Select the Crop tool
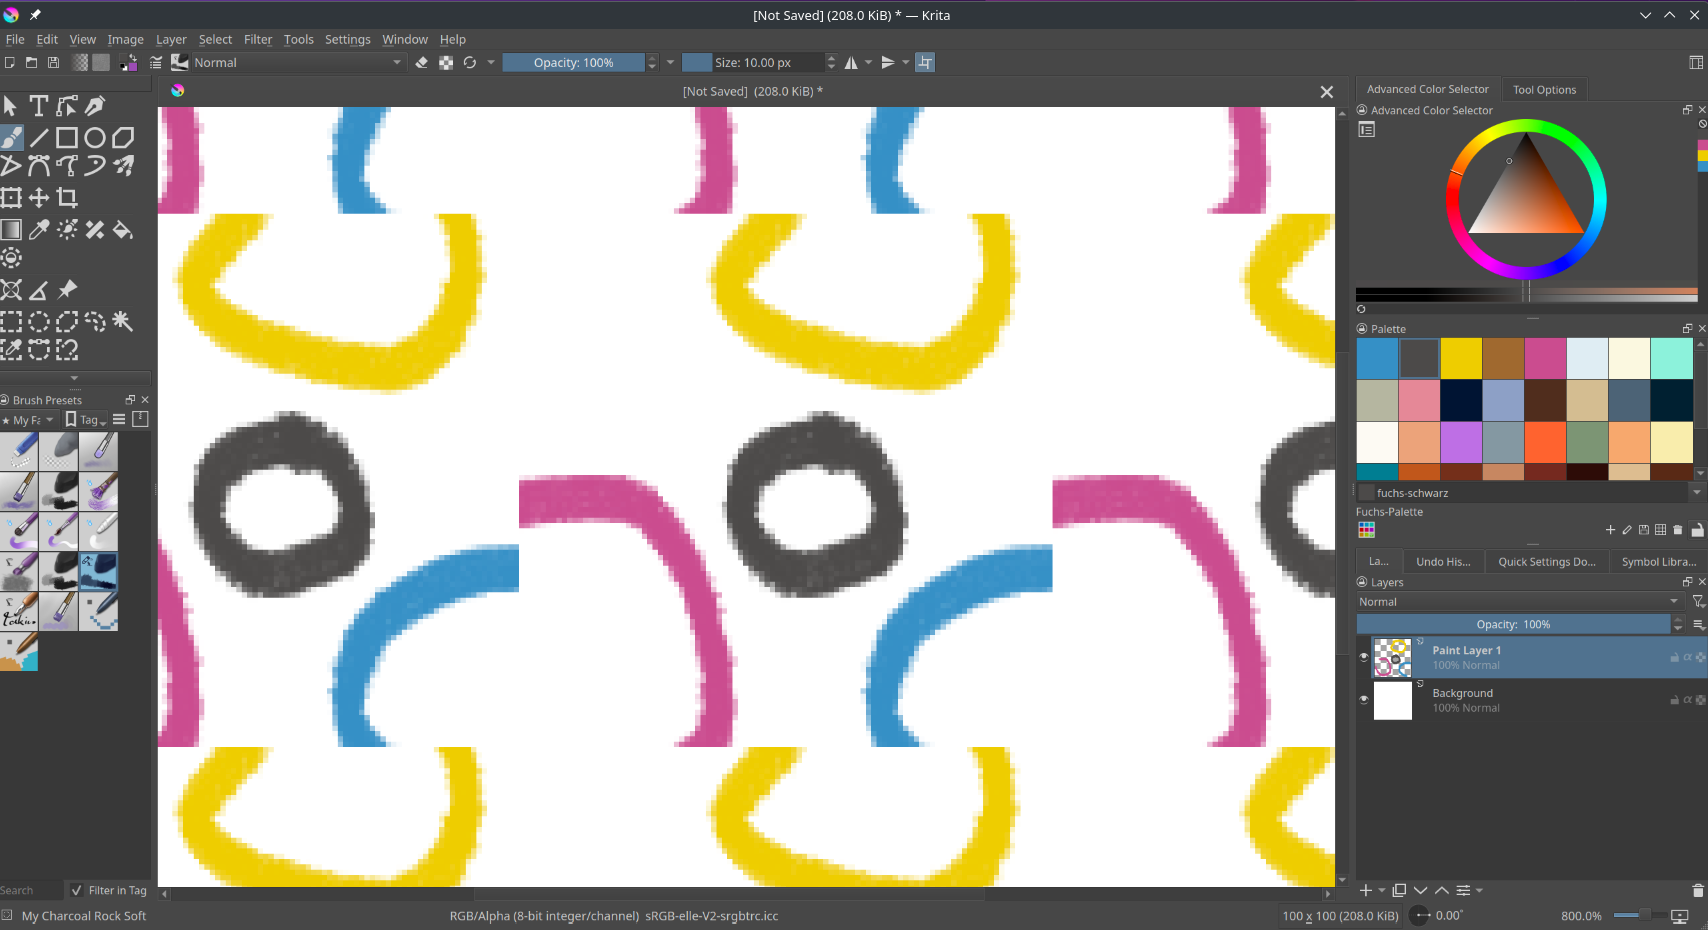 click(67, 198)
